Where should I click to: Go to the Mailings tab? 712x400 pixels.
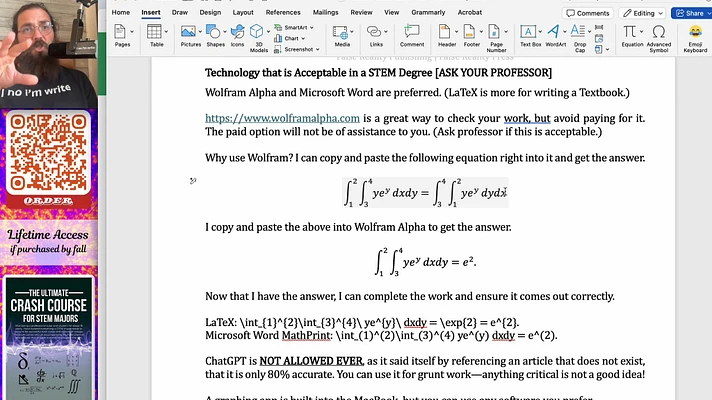[x=325, y=12]
